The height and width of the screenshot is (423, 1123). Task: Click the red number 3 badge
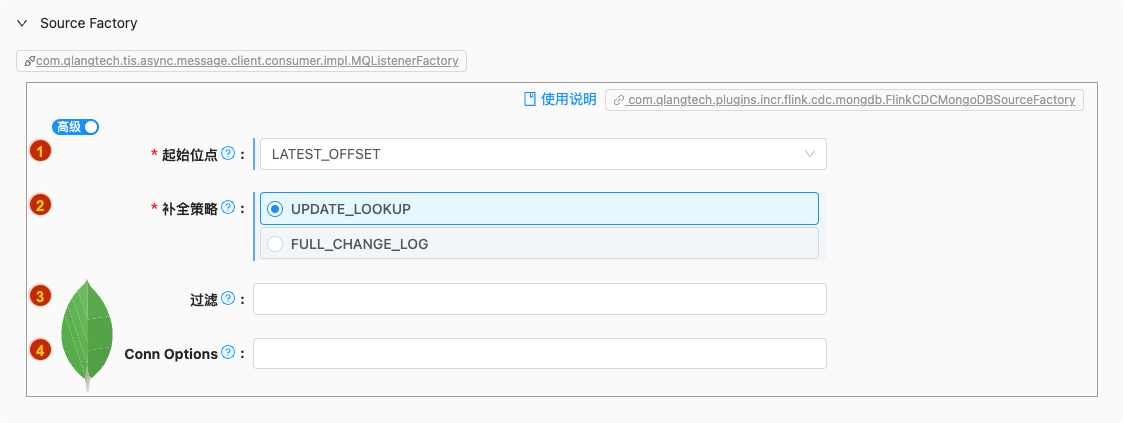click(40, 296)
